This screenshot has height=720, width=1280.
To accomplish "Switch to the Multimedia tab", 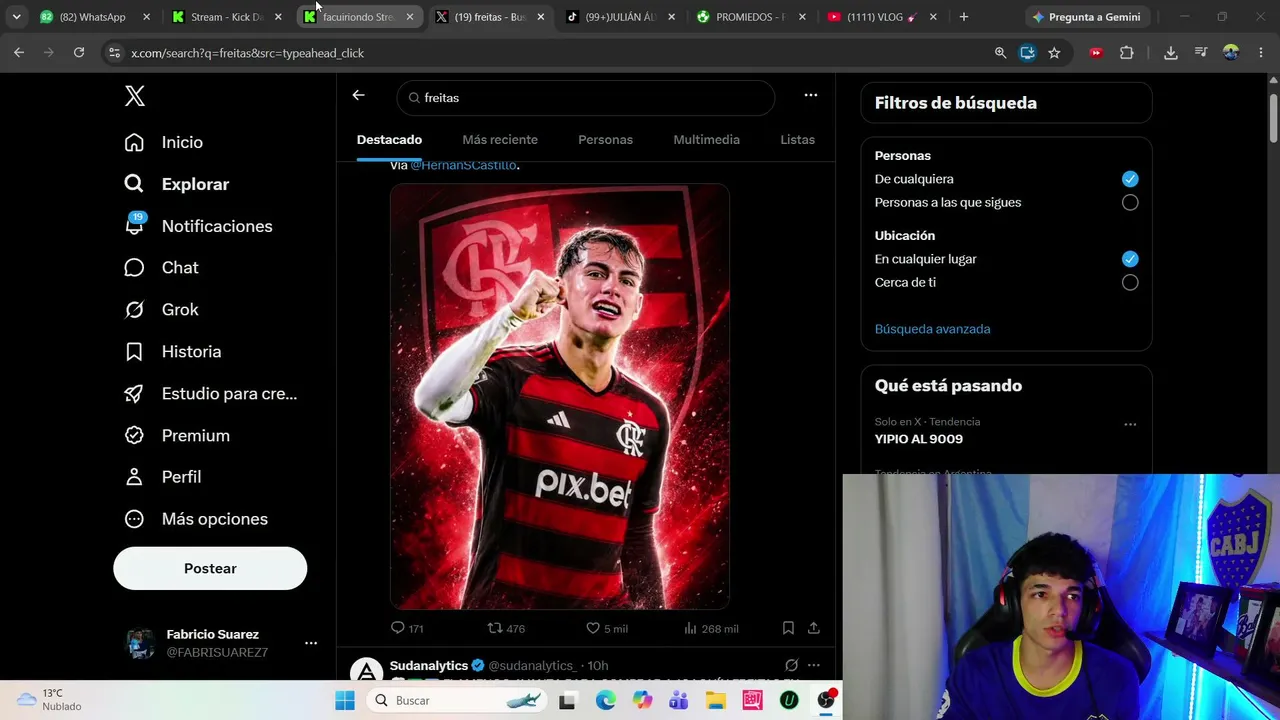I will tap(707, 140).
